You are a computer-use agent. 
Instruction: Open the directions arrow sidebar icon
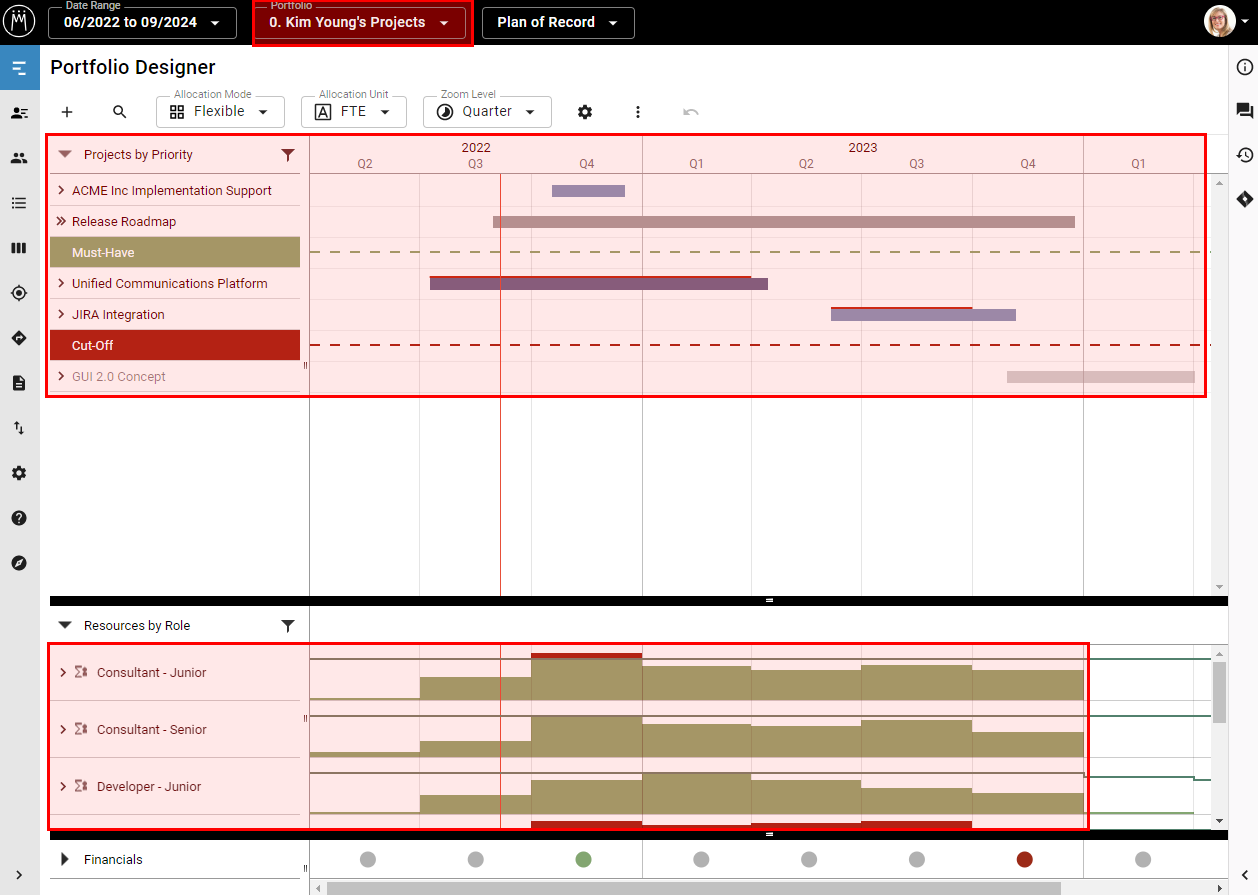click(x=19, y=338)
